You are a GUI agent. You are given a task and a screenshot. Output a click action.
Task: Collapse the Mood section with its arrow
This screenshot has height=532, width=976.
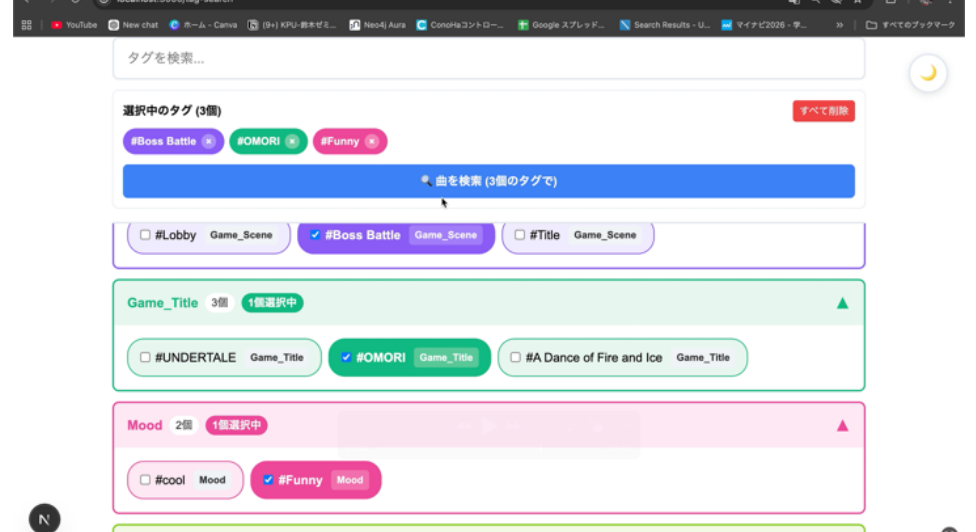tap(842, 426)
